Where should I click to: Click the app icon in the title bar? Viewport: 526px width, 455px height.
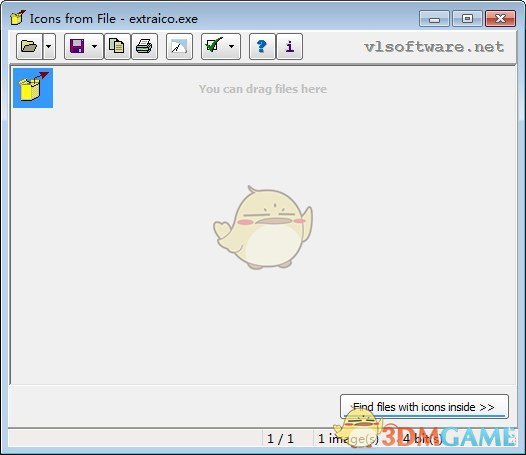[x=18, y=17]
